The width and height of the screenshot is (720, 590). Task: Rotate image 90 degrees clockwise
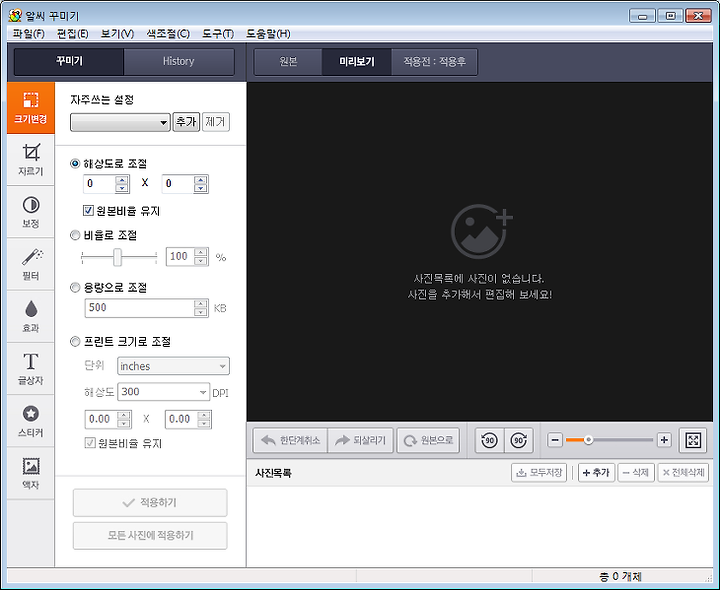(519, 440)
